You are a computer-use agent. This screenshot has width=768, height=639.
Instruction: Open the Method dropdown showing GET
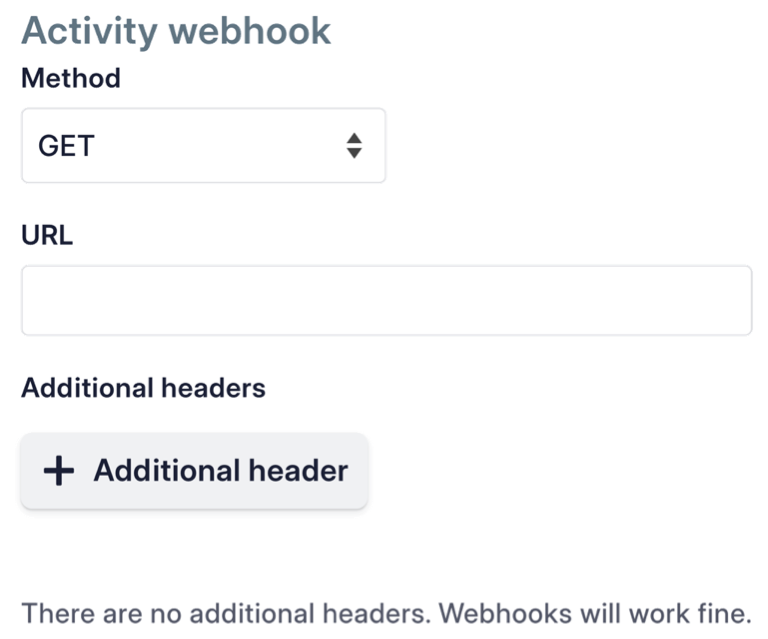point(204,145)
